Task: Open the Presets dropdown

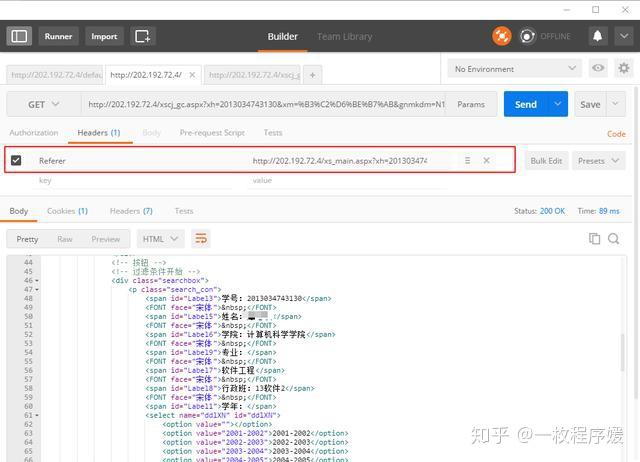Action: click(x=598, y=161)
